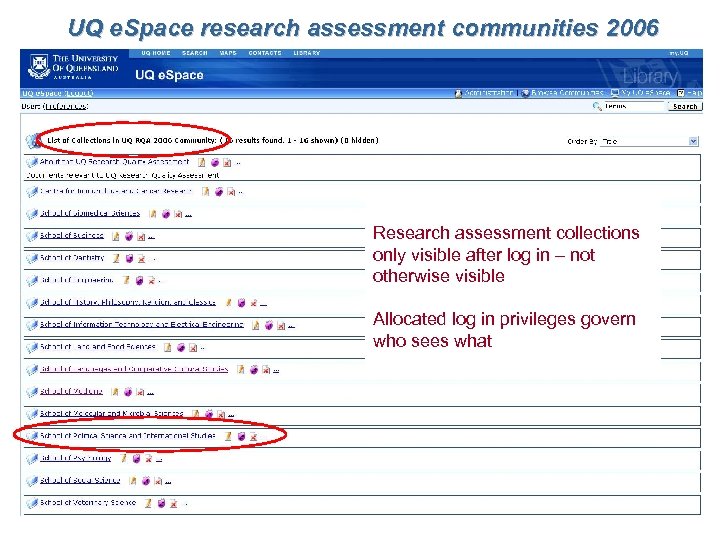Image resolution: width=720 pixels, height=540 pixels.
Task: Open About the UQ Research Quality Assessment collection
Action: click(114, 162)
